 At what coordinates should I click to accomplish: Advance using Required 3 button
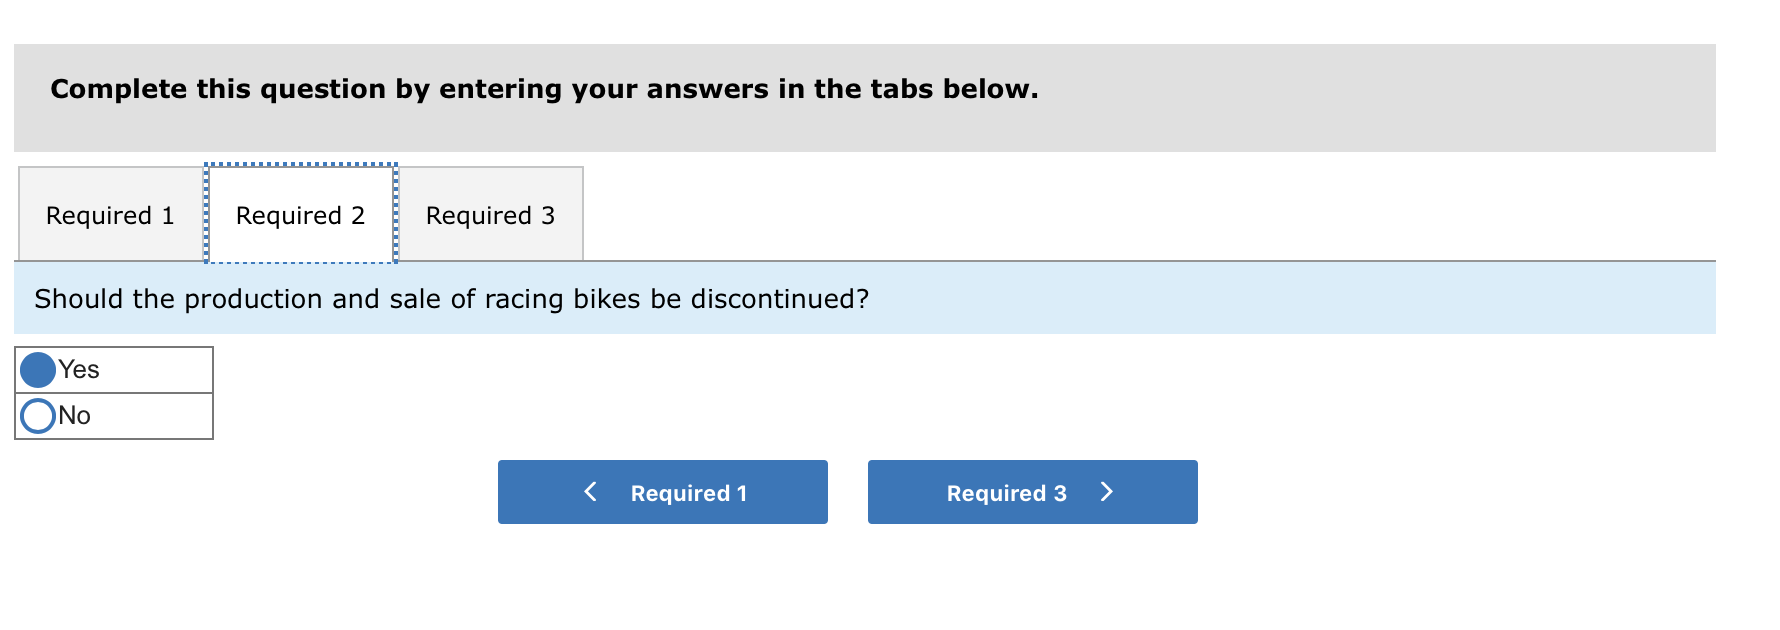(1033, 492)
